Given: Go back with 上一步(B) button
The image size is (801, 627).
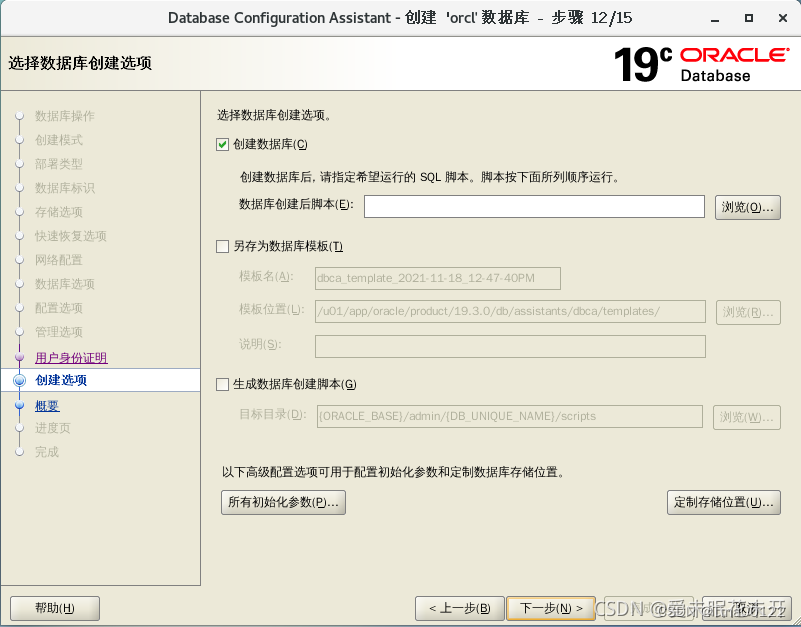Looking at the screenshot, I should click(x=459, y=608).
